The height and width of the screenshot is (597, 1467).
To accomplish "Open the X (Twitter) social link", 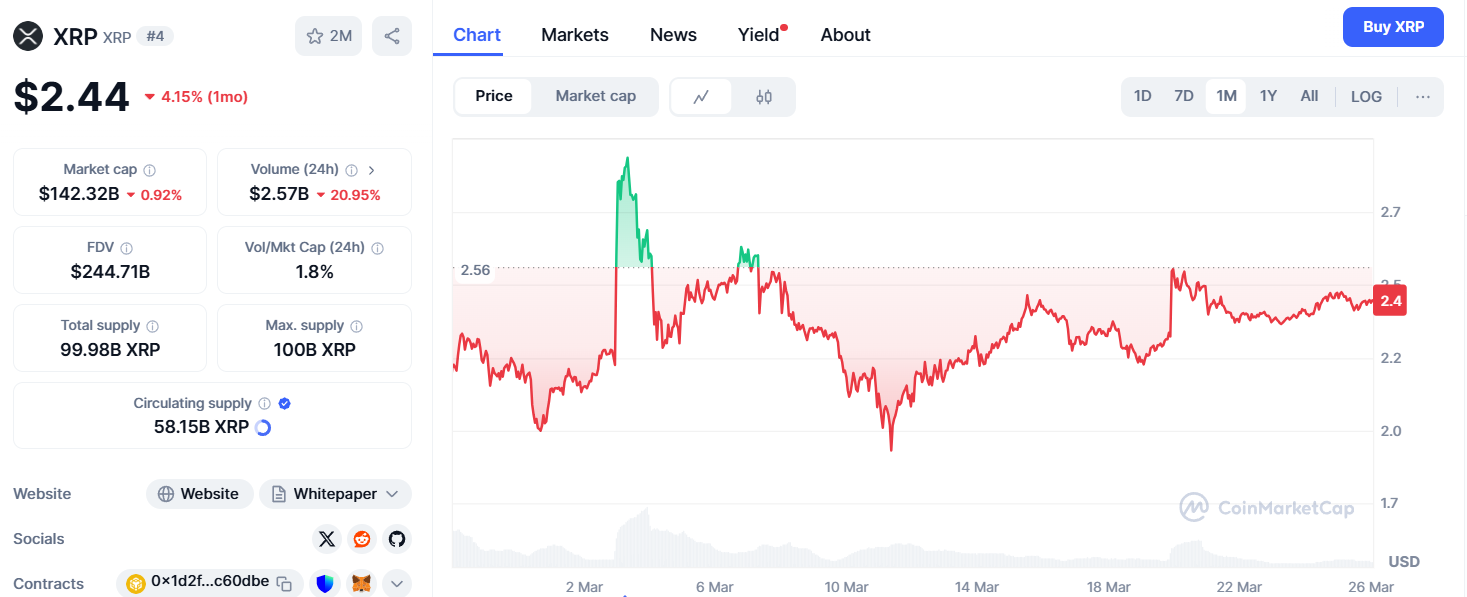I will point(326,539).
